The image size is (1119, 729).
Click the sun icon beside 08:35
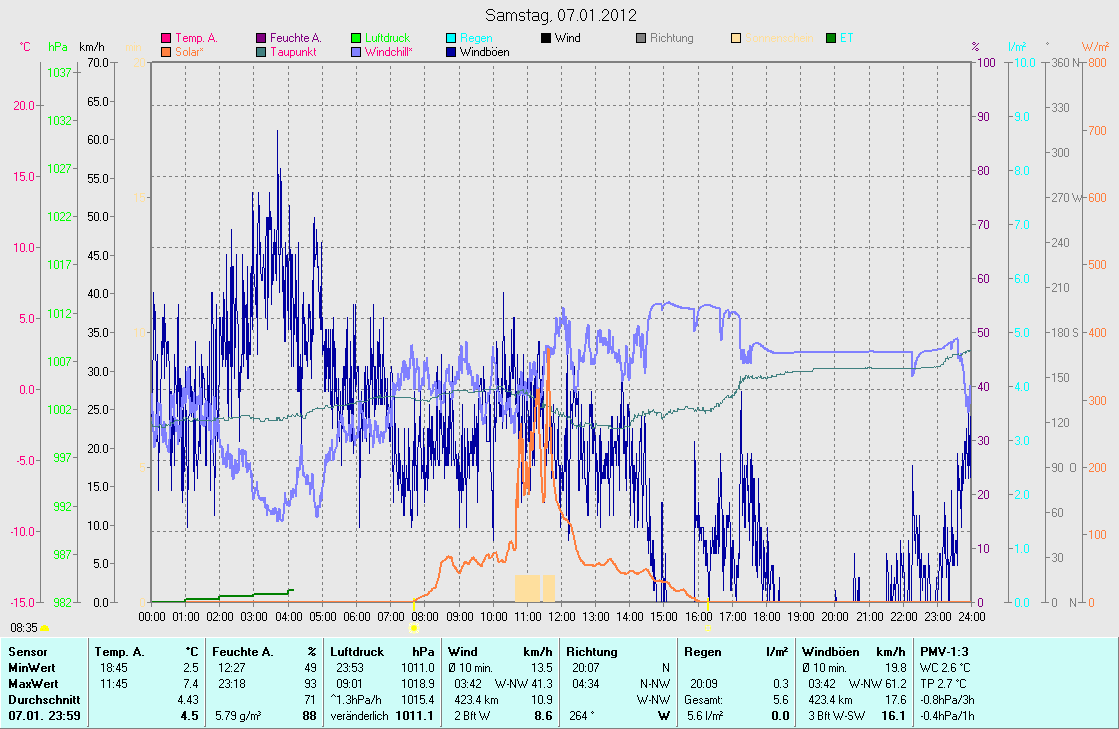coord(44,628)
